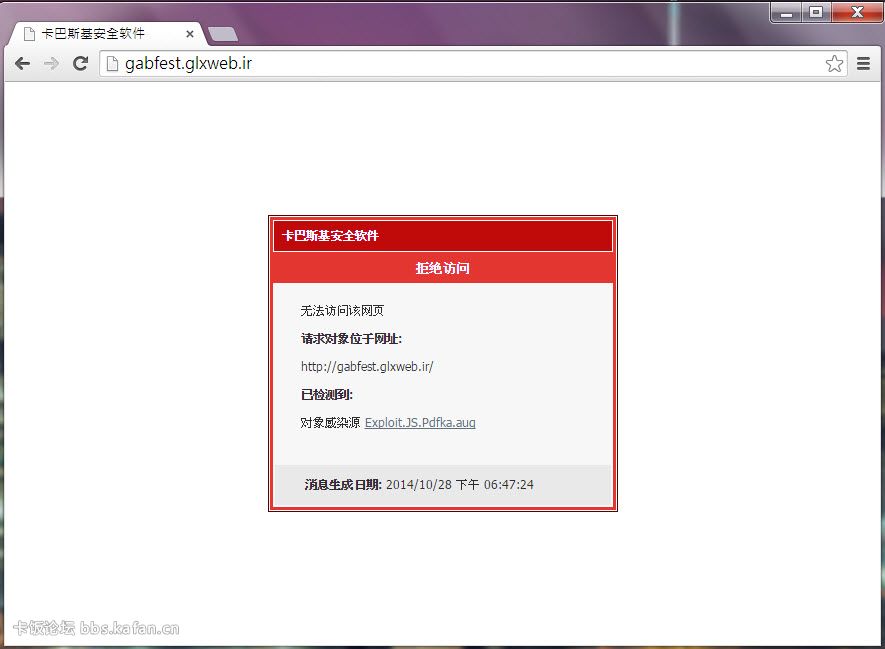
Task: Minimize the browser window
Action: pos(787,12)
